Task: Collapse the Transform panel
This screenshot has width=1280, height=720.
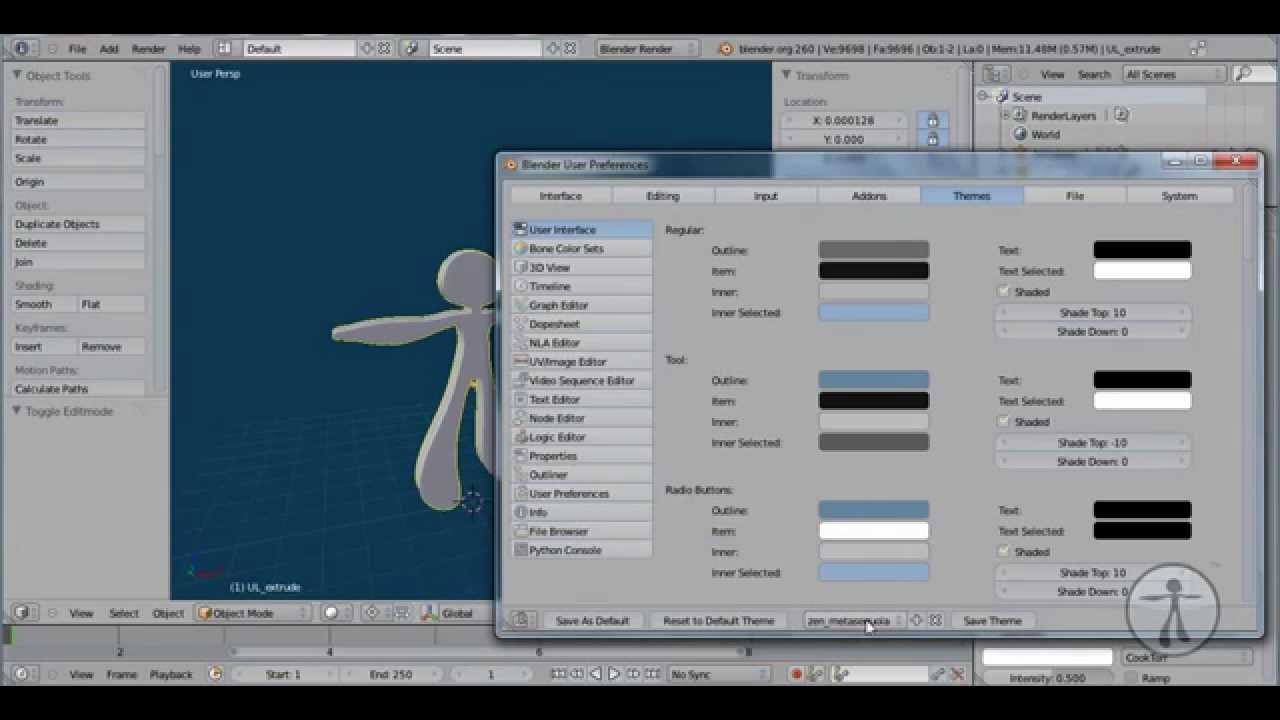Action: (787, 75)
